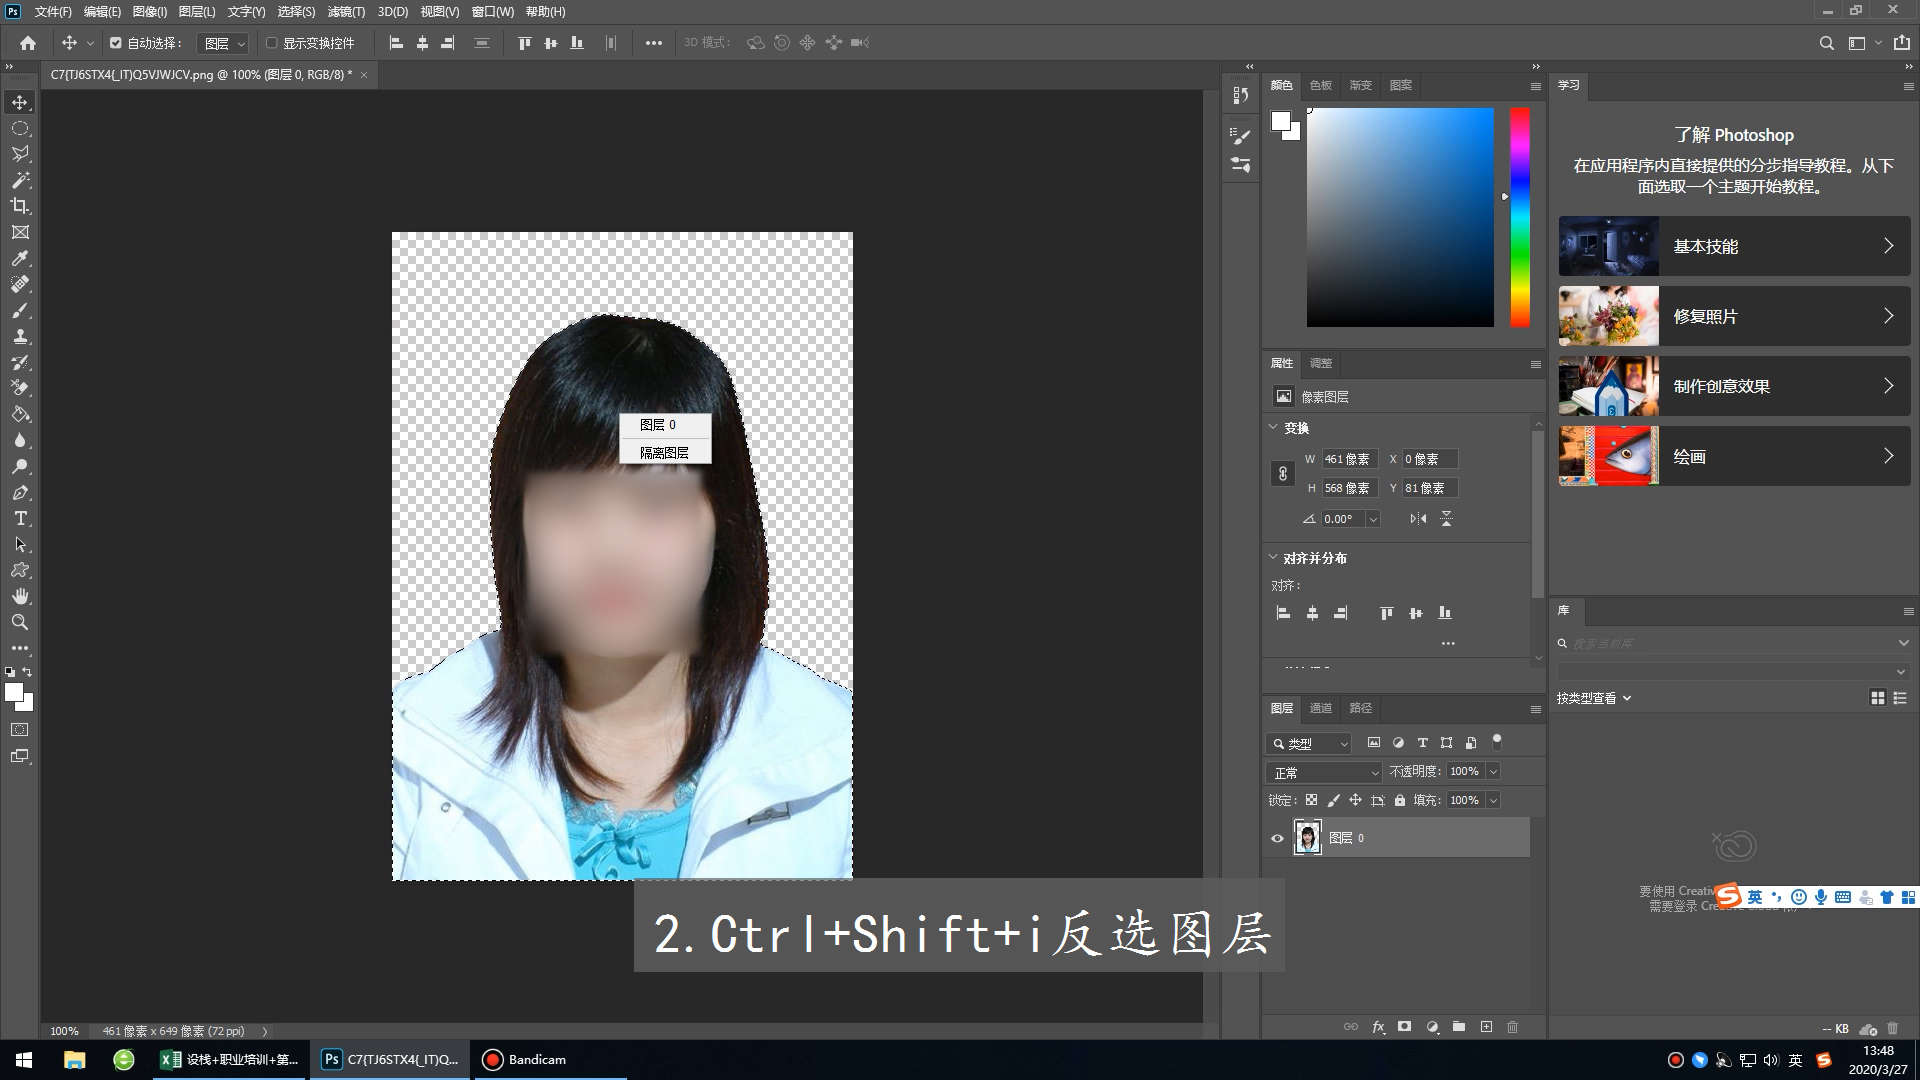Select the Magic Wand tool
Screen dimensions: 1920x1080
point(20,180)
